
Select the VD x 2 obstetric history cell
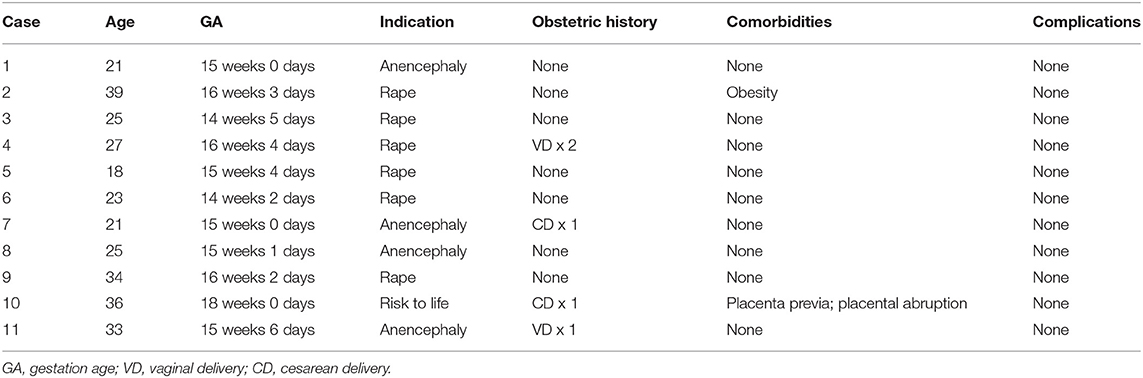click(x=554, y=147)
